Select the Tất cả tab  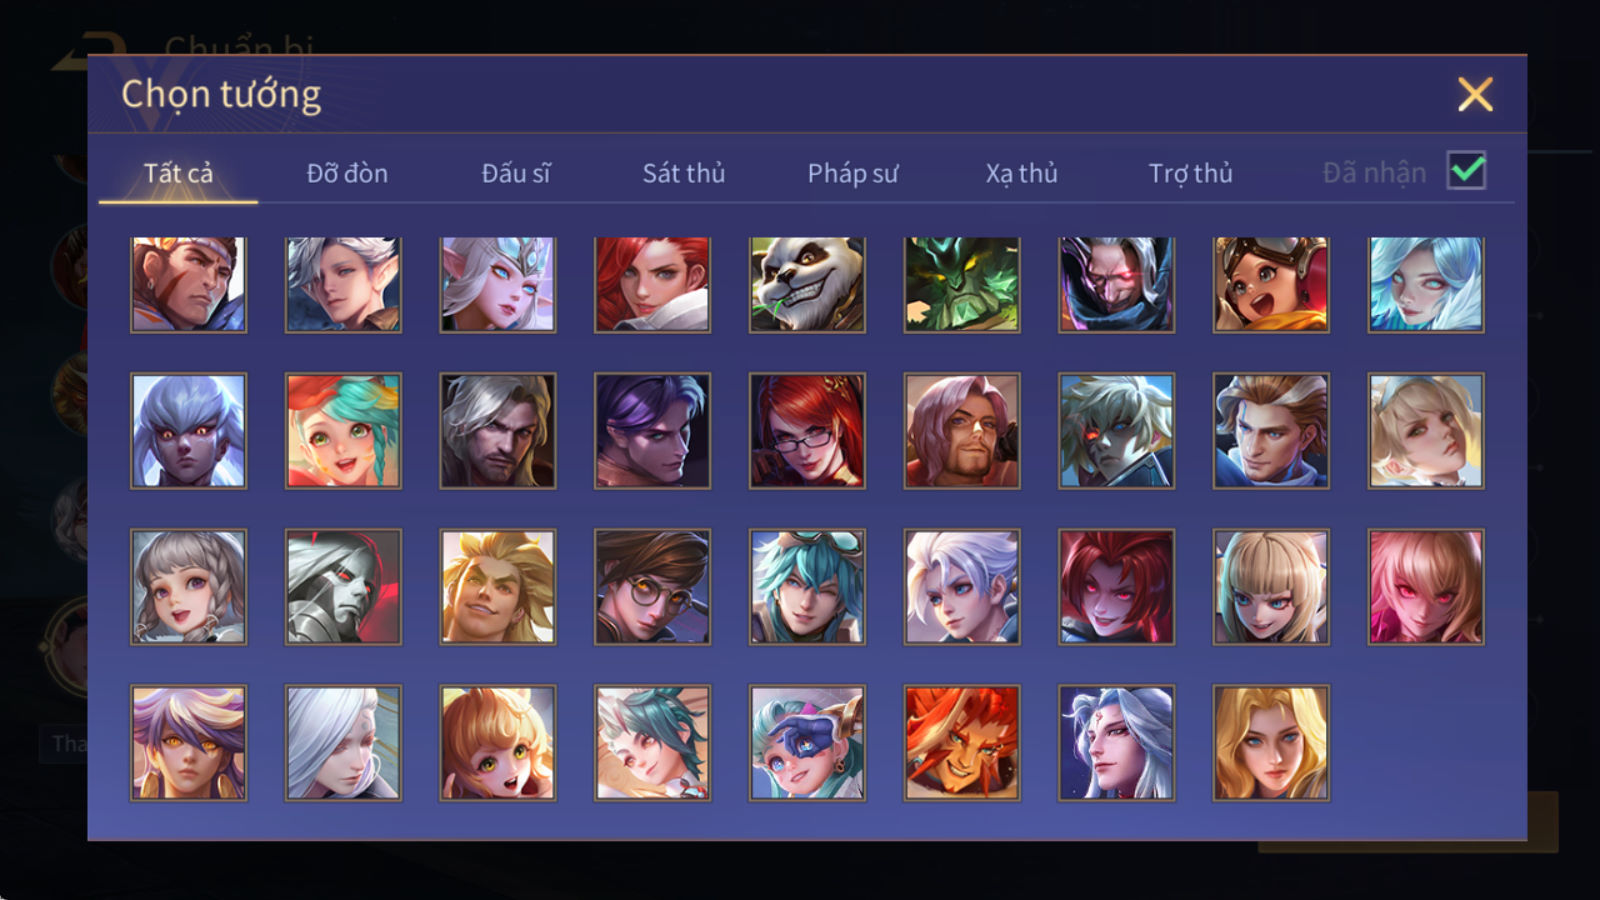click(x=178, y=173)
